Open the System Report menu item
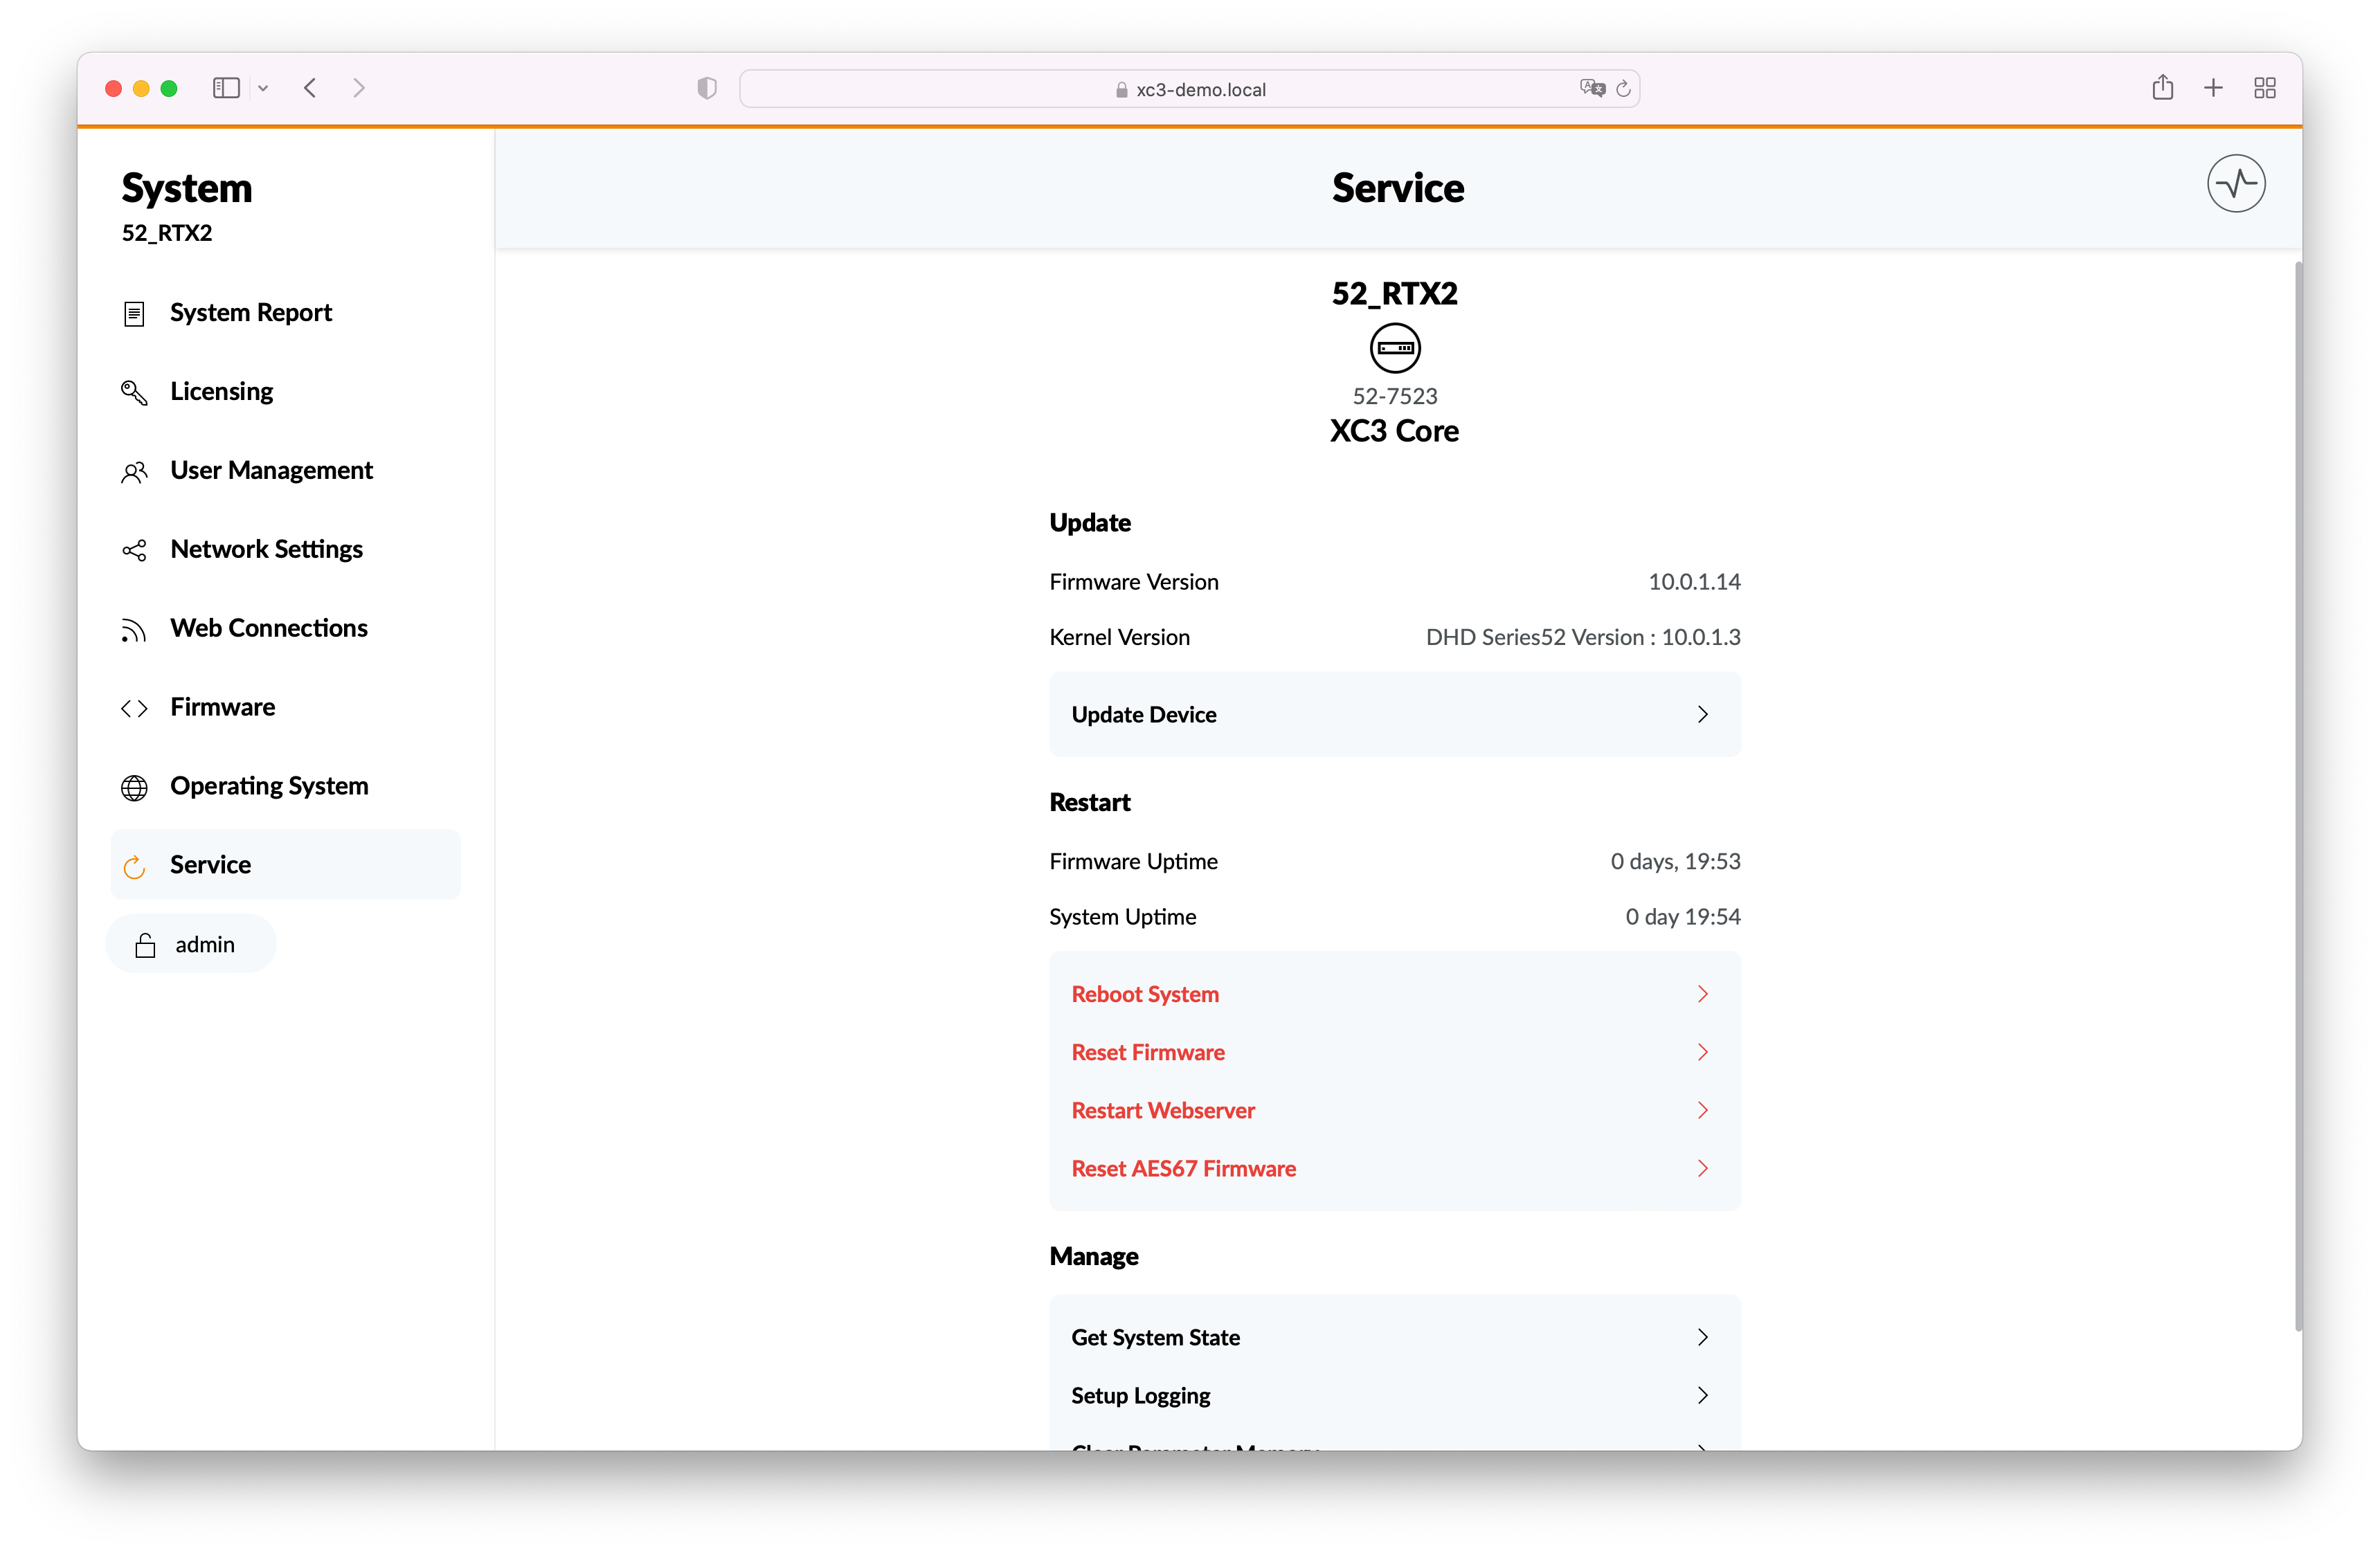Screen dimensions: 2380x1553 click(x=285, y=313)
